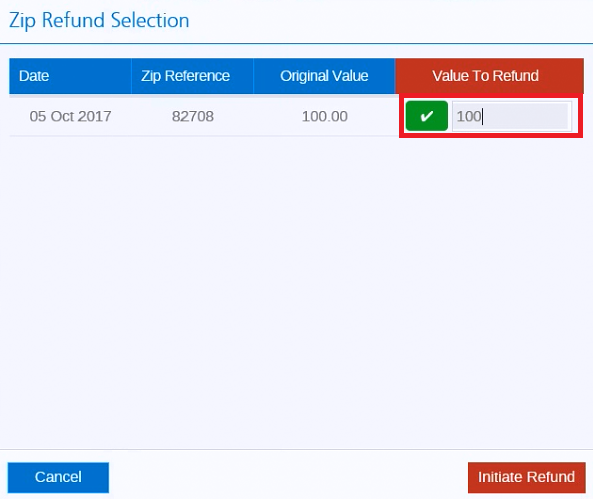Image resolution: width=593 pixels, height=499 pixels.
Task: Click the white tick icon in the row
Action: (427, 116)
